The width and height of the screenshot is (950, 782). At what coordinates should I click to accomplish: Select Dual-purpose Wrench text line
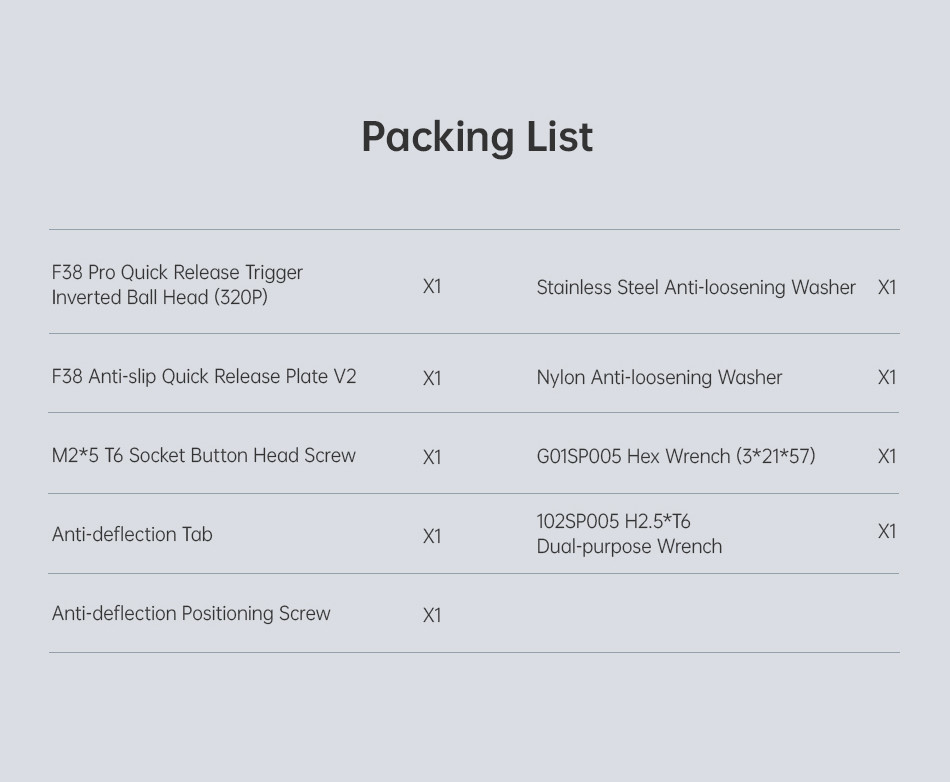pos(629,546)
